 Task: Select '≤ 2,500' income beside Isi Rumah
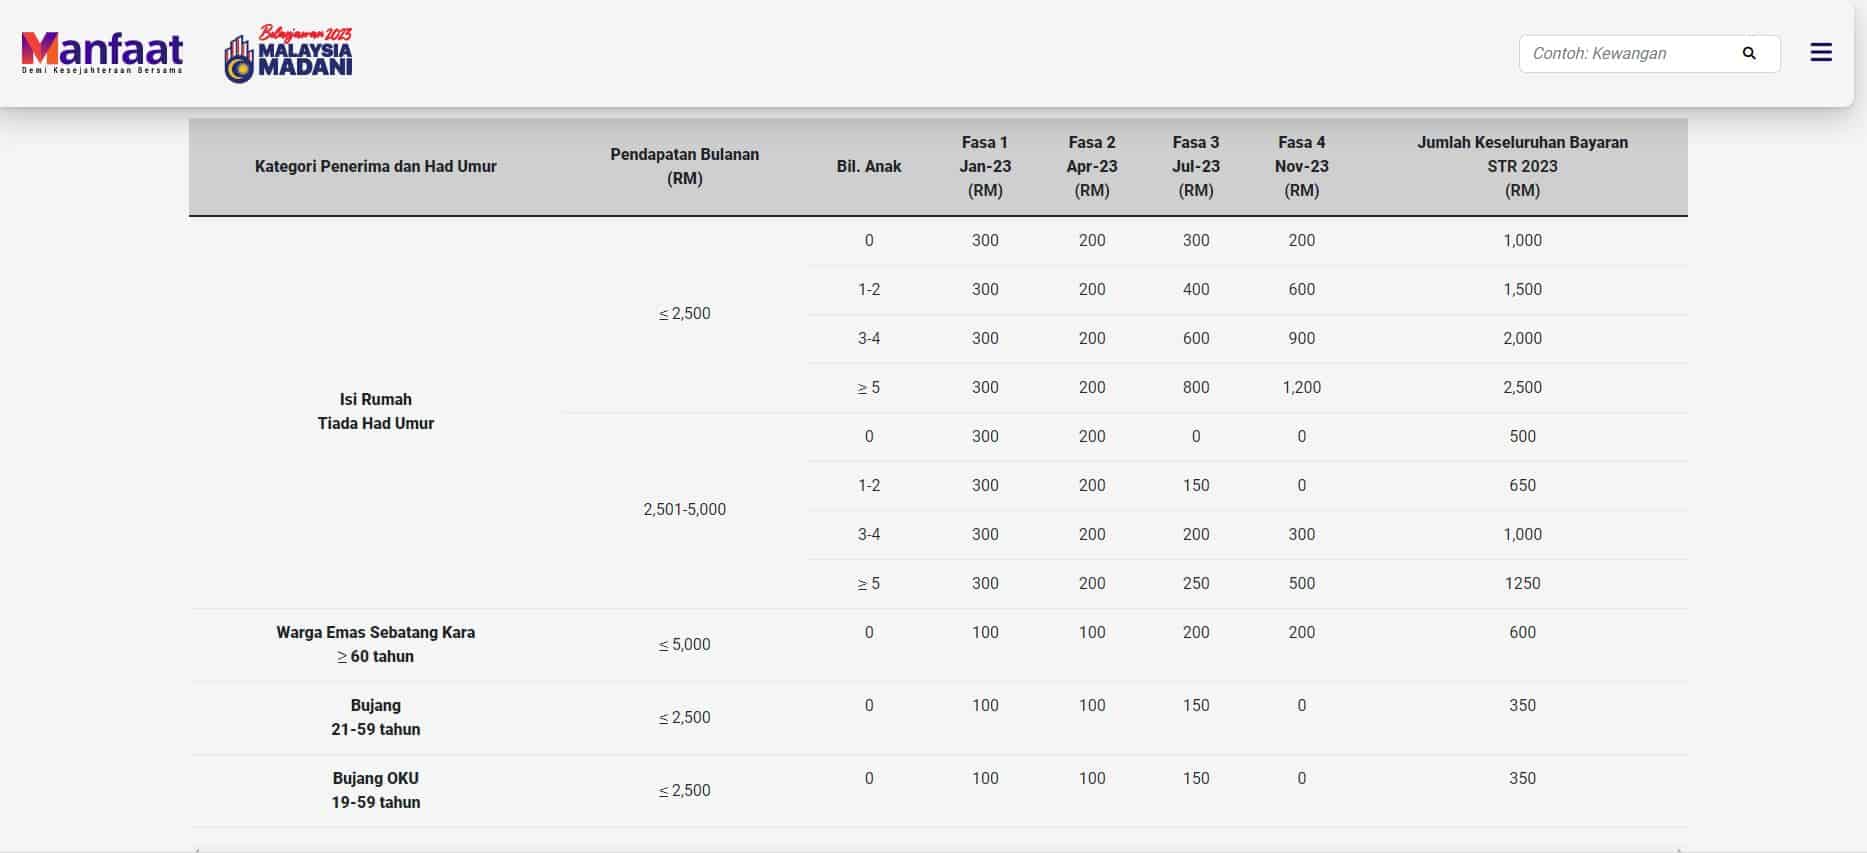pyautogui.click(x=685, y=313)
